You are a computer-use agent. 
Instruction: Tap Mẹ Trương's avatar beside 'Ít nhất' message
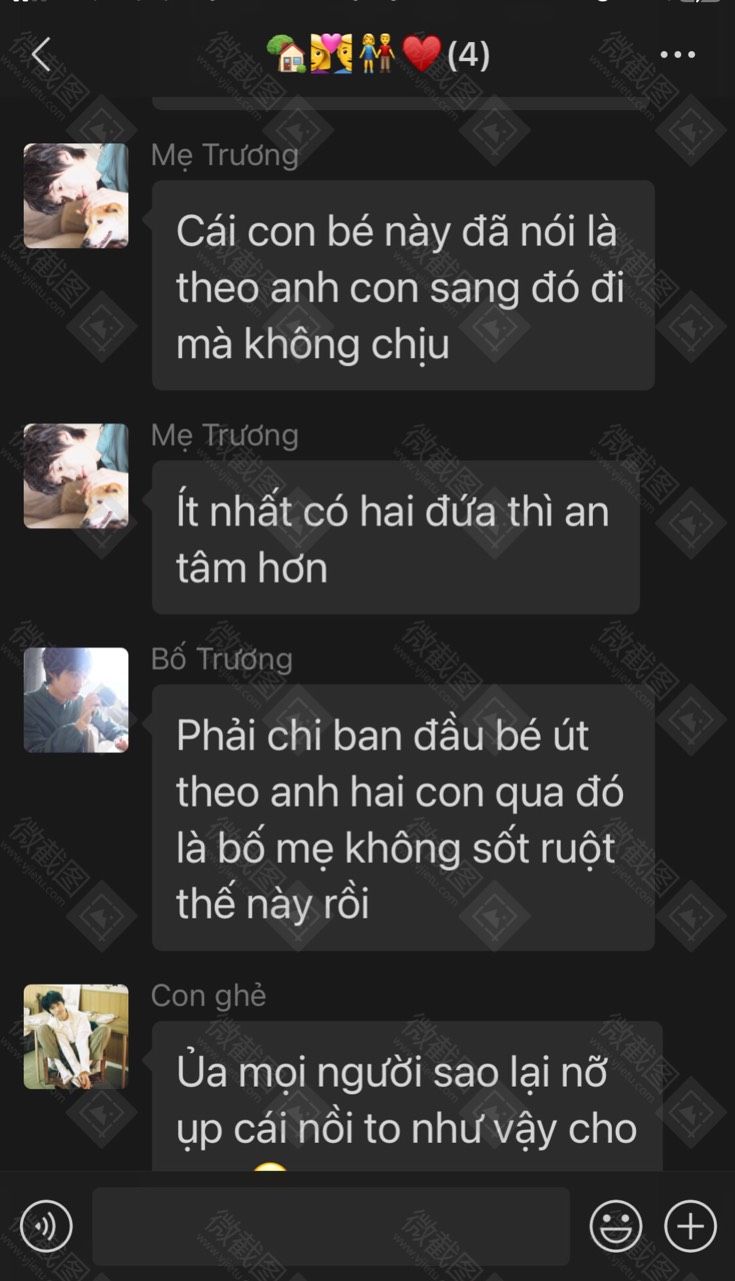[76, 476]
